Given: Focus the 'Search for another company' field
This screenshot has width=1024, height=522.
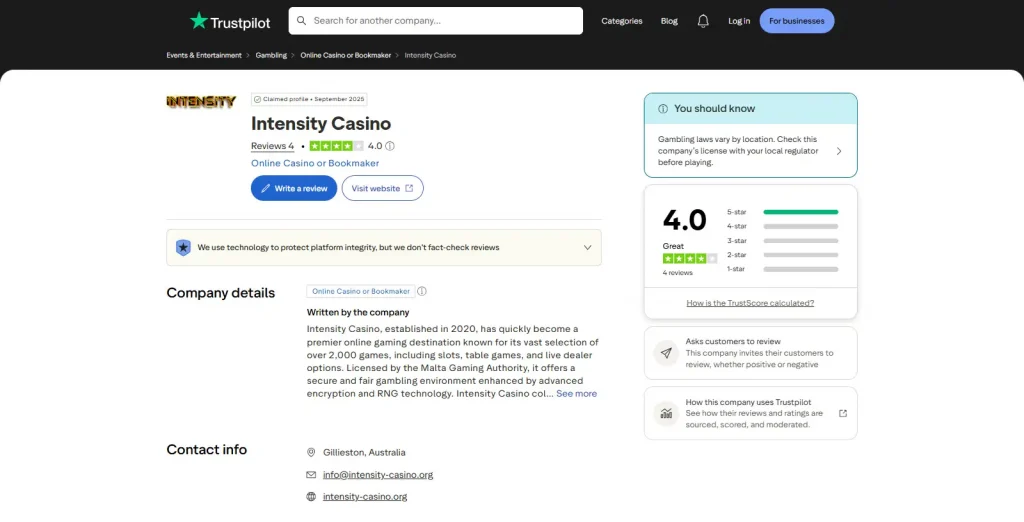Looking at the screenshot, I should (x=436, y=21).
